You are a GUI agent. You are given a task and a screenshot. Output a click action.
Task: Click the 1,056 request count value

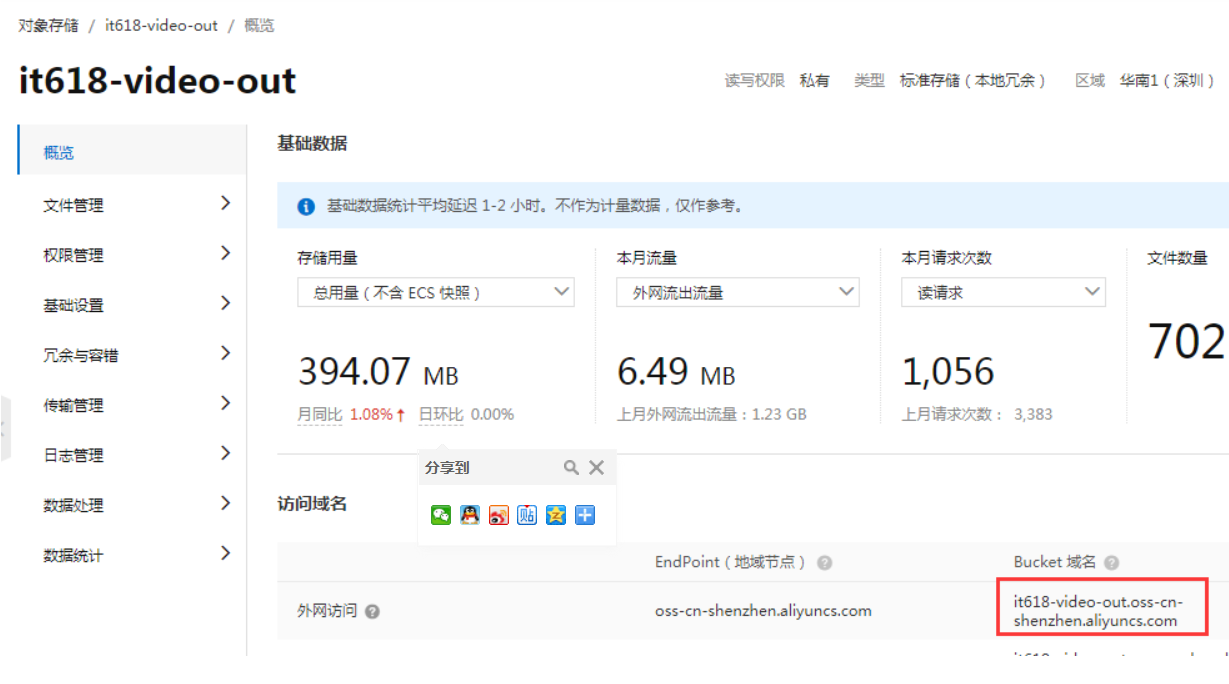point(948,372)
